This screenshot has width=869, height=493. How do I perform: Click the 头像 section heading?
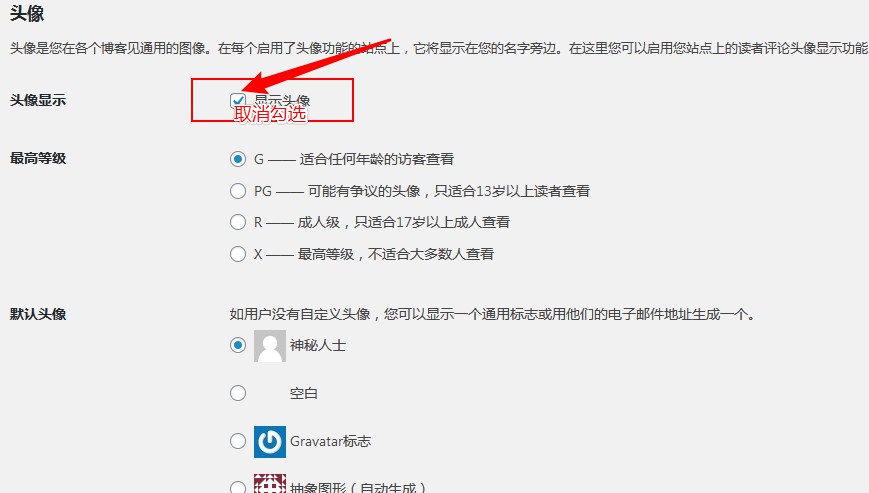[x=27, y=13]
